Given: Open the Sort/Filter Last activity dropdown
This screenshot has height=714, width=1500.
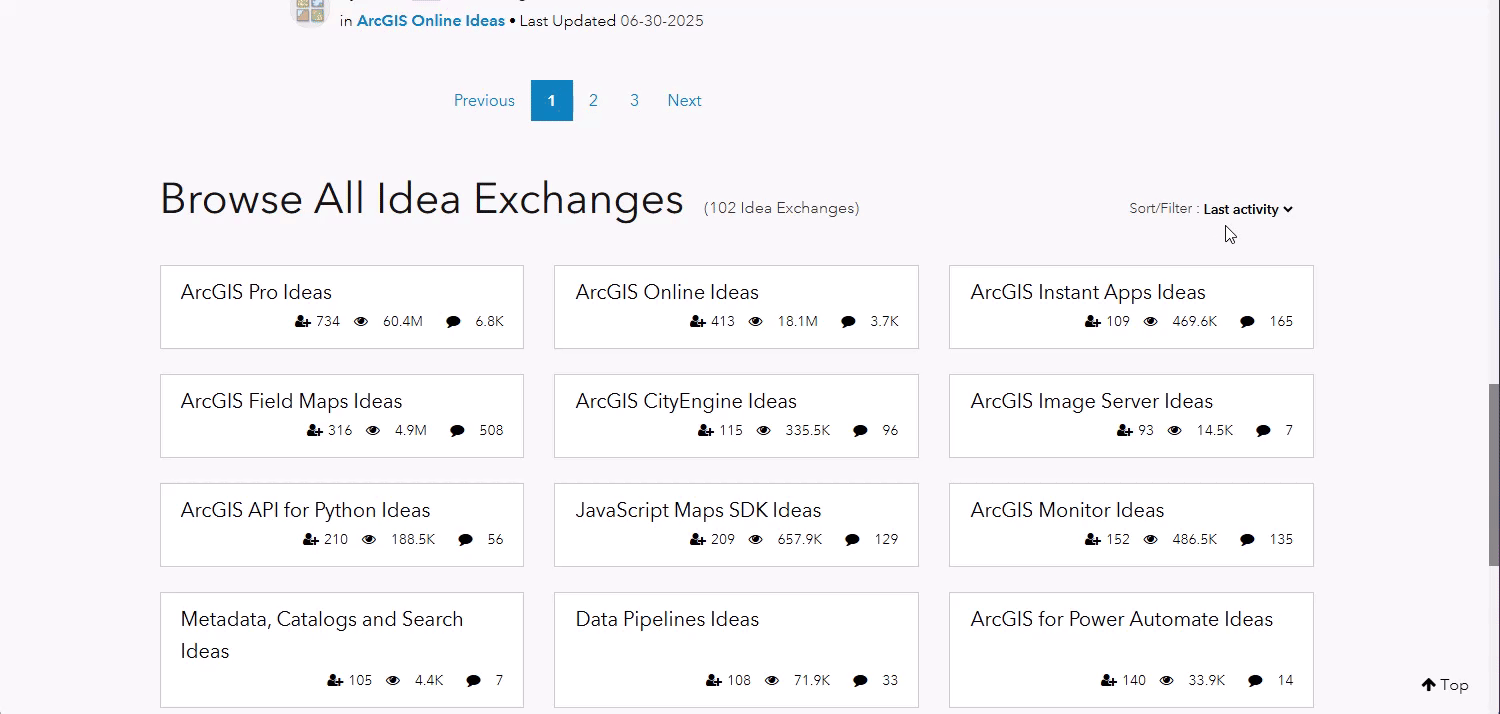Looking at the screenshot, I should pyautogui.click(x=1248, y=209).
